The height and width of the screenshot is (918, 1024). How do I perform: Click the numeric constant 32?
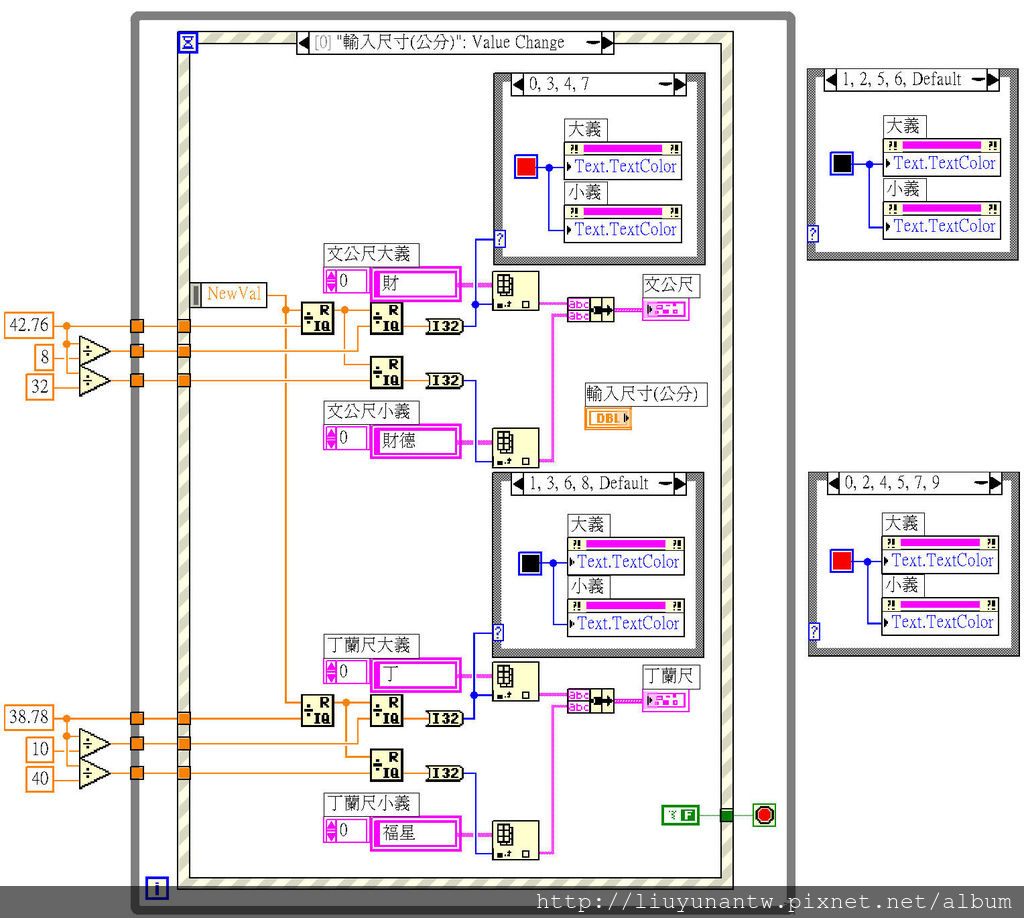(x=39, y=387)
